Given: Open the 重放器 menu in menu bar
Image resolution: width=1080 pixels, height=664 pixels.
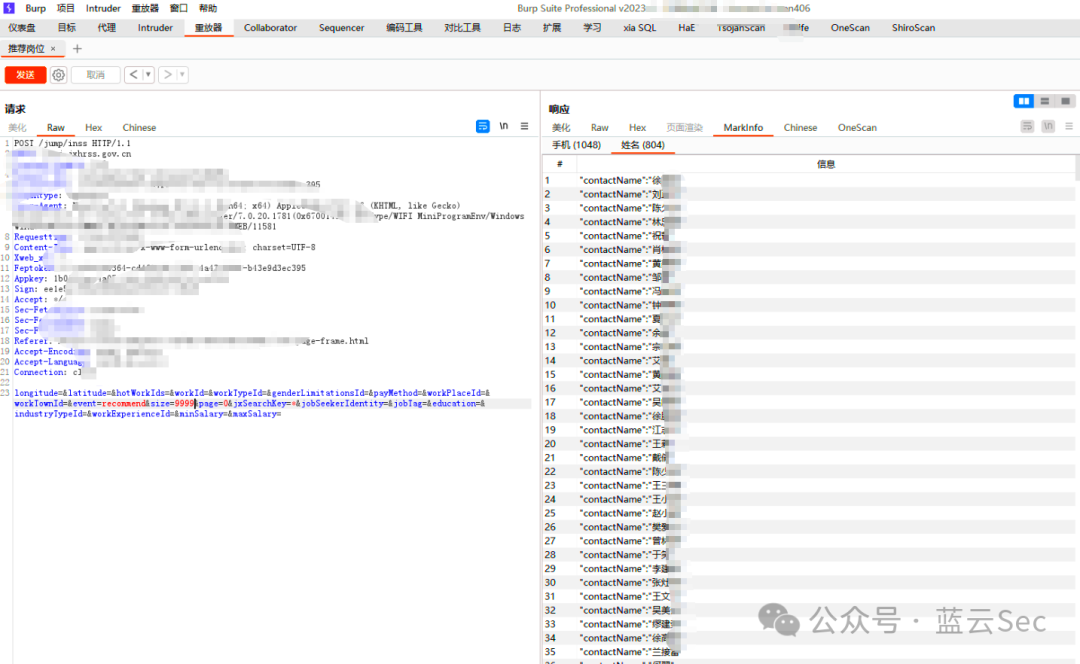Looking at the screenshot, I should pyautogui.click(x=145, y=8).
